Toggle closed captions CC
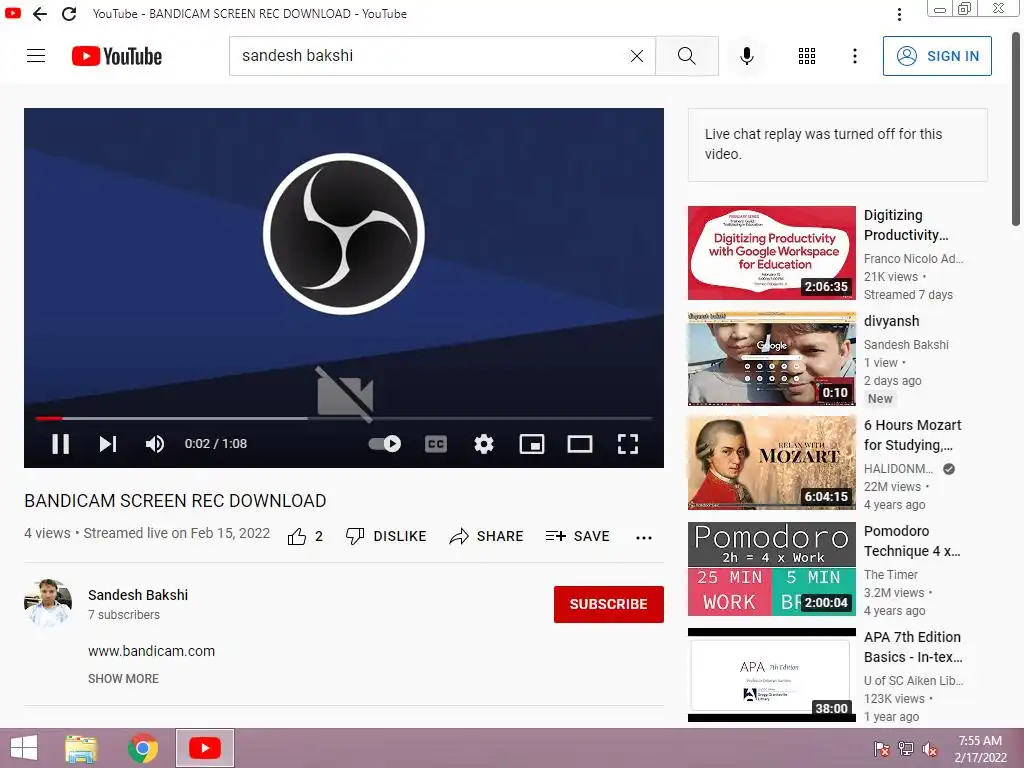1024x768 pixels. [x=436, y=444]
